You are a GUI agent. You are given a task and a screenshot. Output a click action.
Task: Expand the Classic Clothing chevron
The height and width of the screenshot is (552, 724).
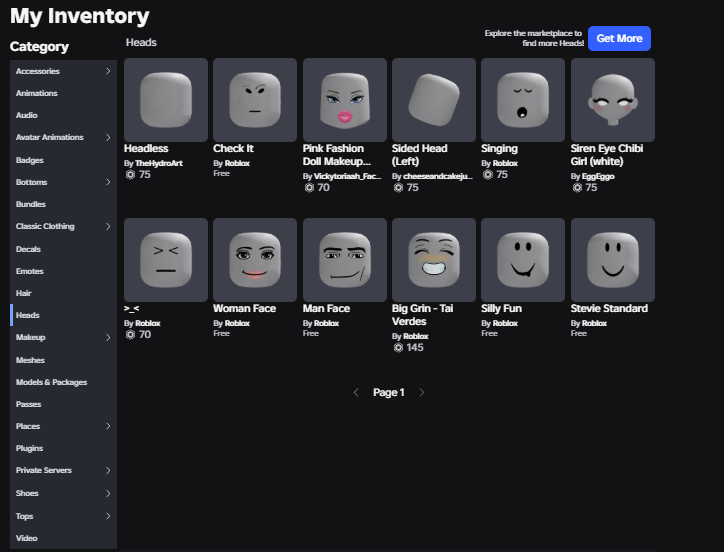tap(108, 226)
